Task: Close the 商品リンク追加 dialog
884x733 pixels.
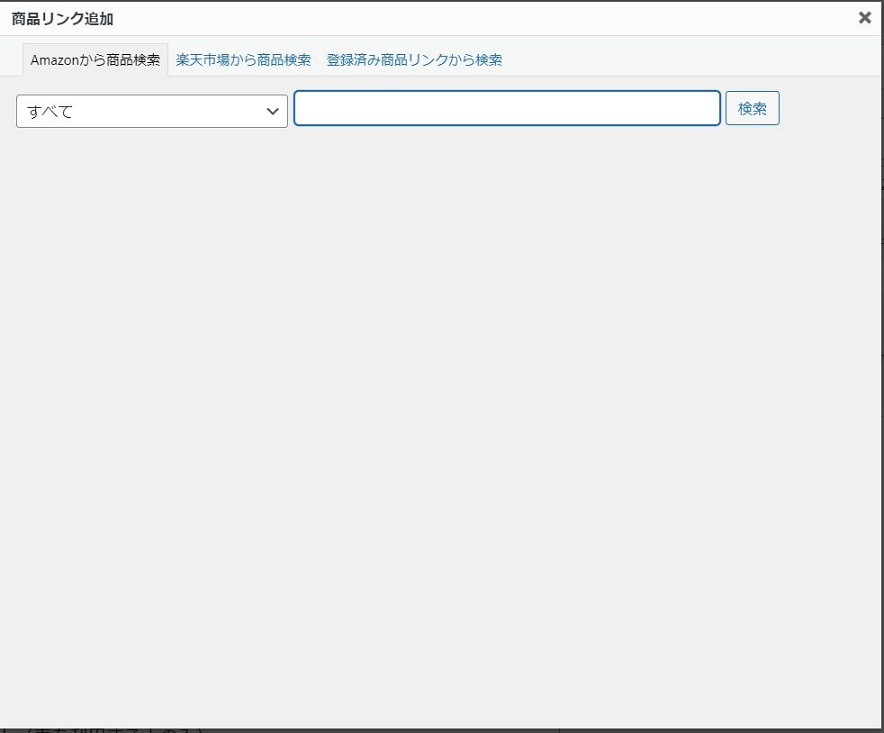Action: 864,18
